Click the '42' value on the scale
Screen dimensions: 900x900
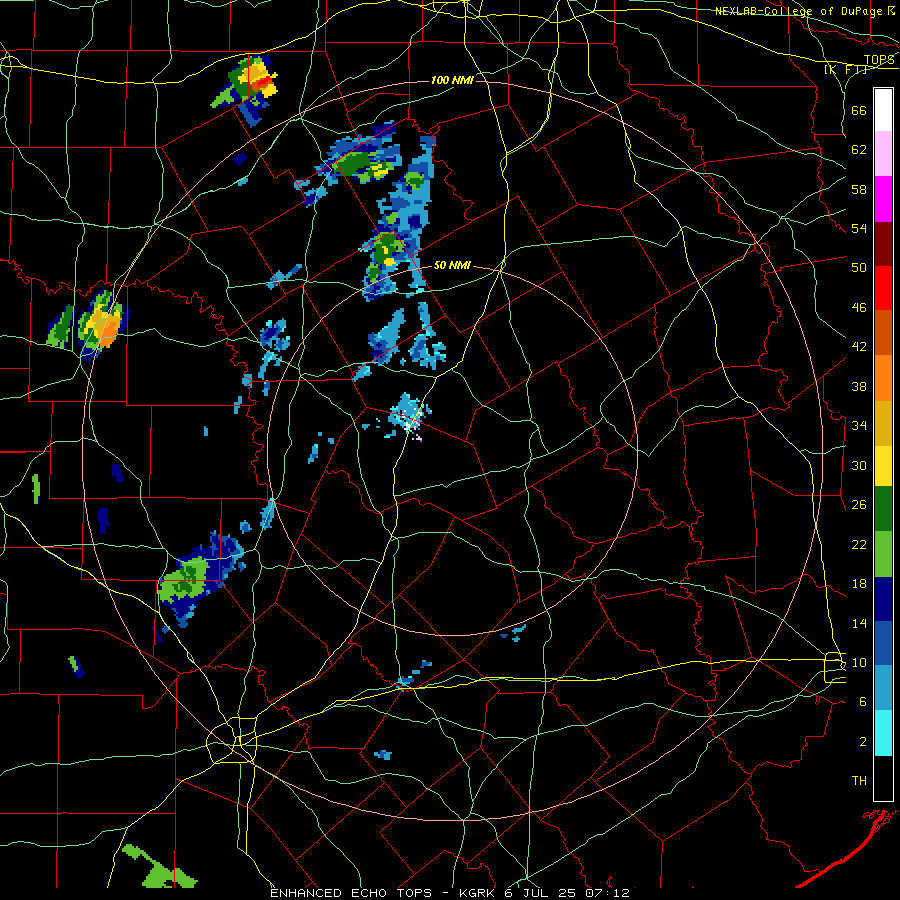[859, 347]
